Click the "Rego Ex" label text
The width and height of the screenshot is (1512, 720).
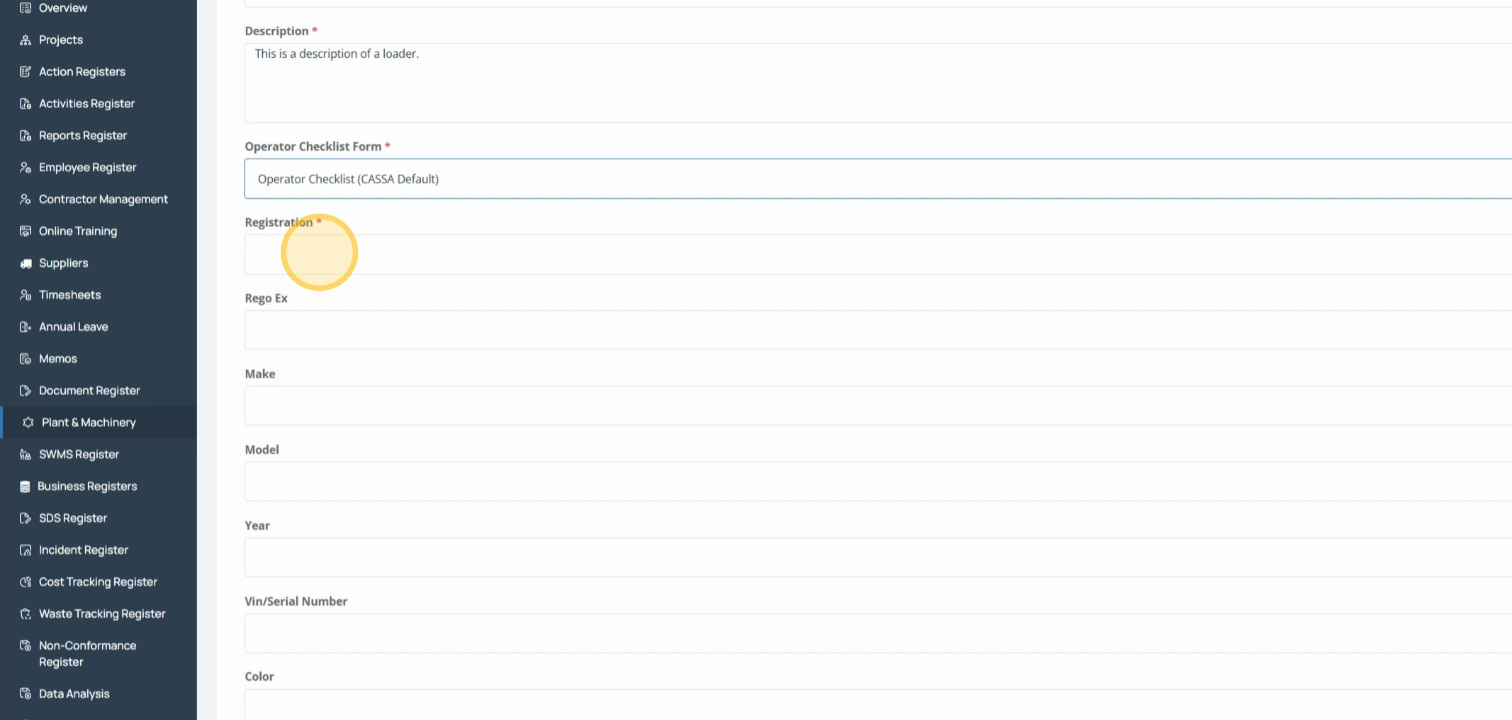pos(266,299)
